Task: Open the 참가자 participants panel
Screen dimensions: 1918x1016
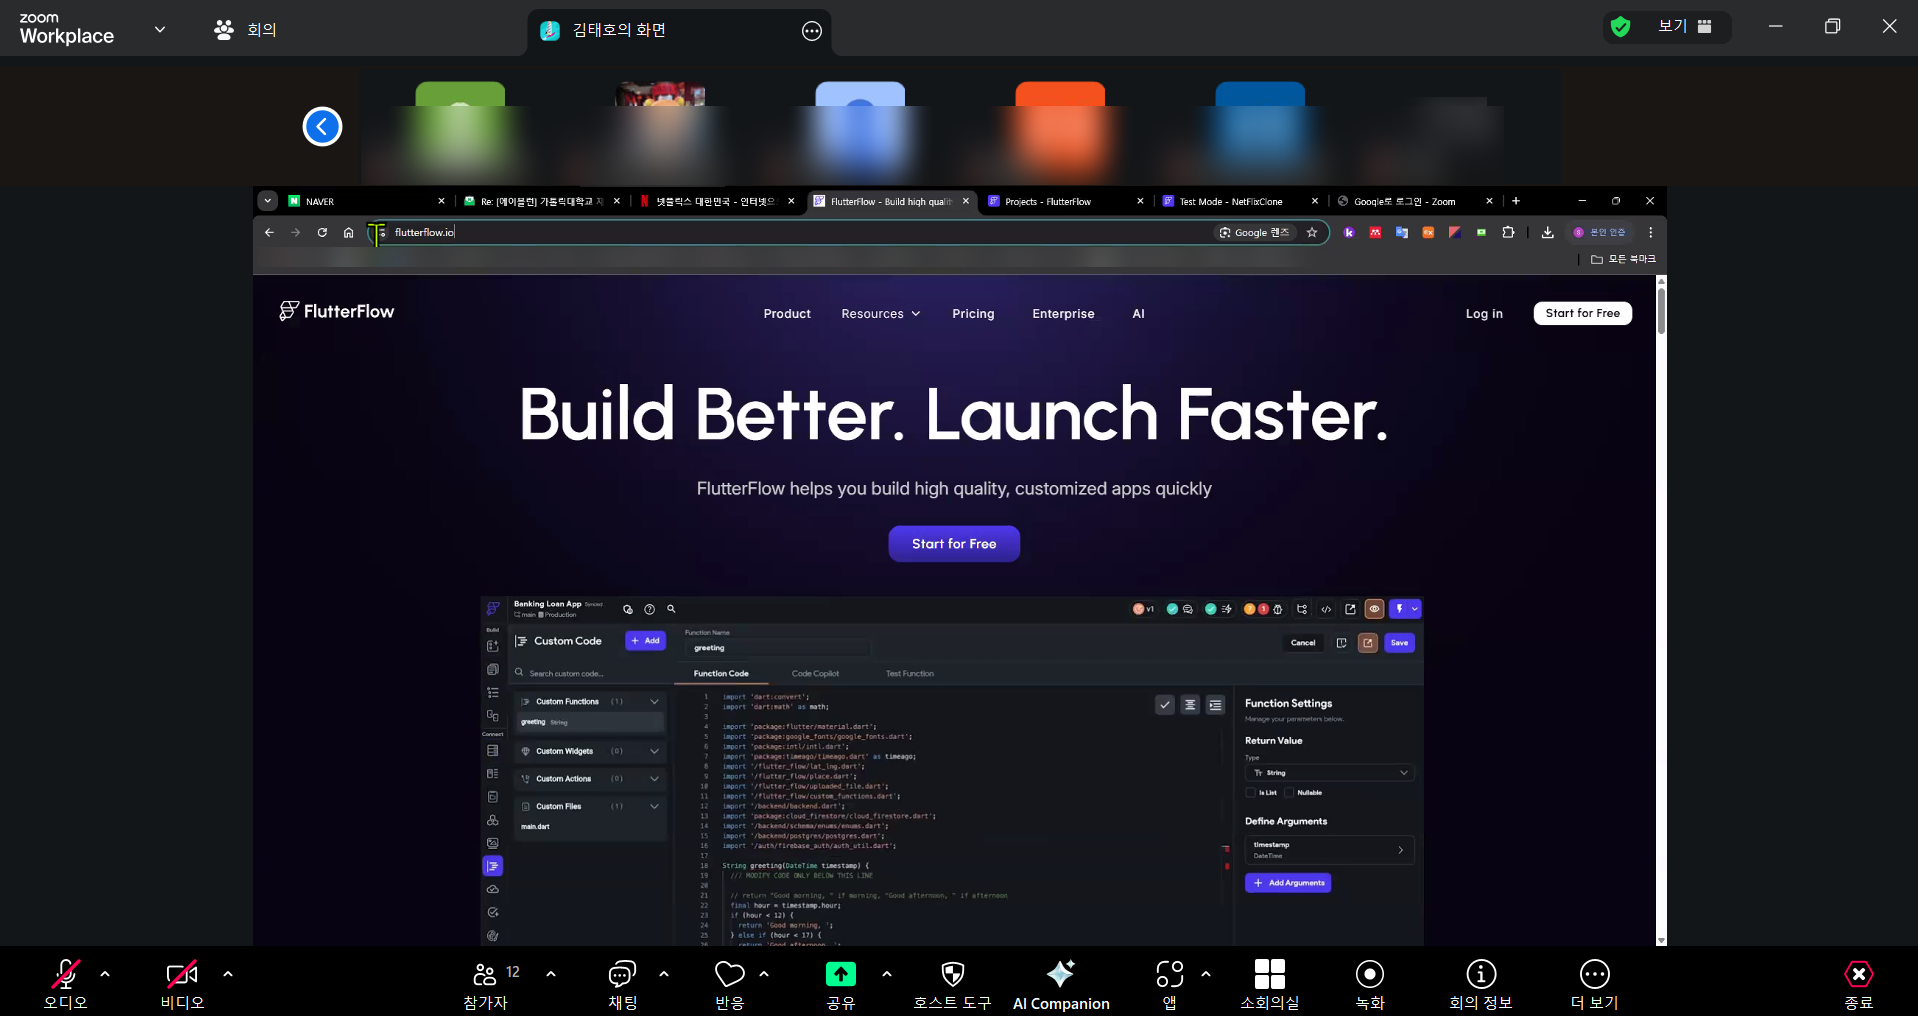Action: [x=485, y=985]
